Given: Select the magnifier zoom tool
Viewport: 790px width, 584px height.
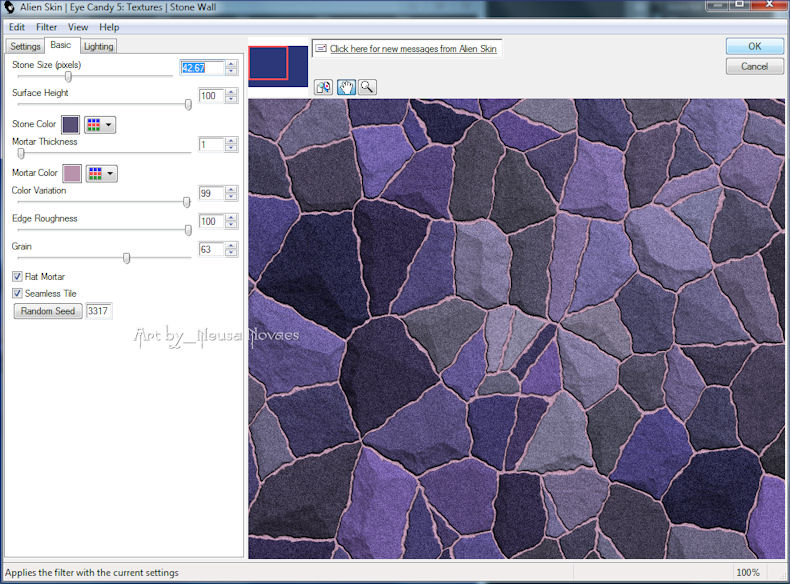Looking at the screenshot, I should pyautogui.click(x=367, y=87).
